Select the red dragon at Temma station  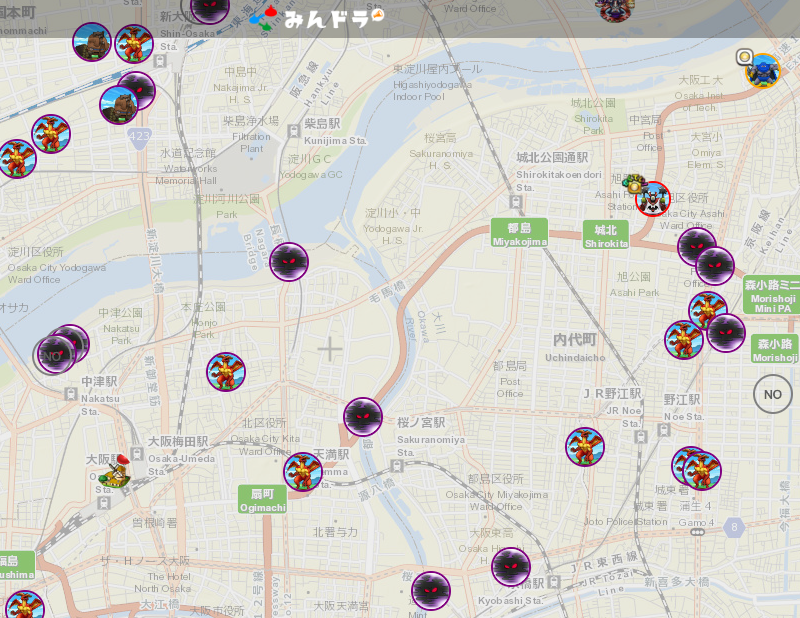coord(303,472)
